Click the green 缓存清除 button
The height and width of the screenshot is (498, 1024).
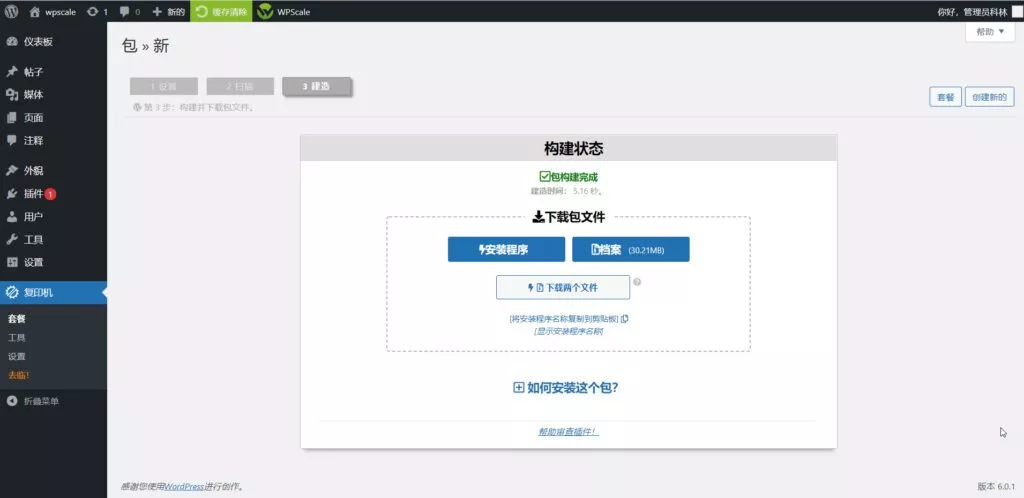pyautogui.click(x=221, y=12)
